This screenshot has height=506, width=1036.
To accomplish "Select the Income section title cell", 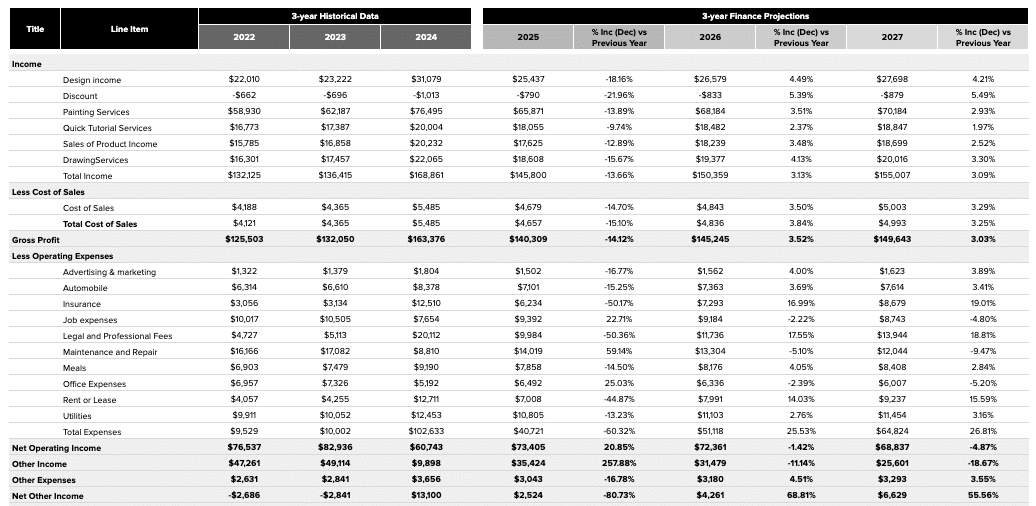I will coord(26,64).
